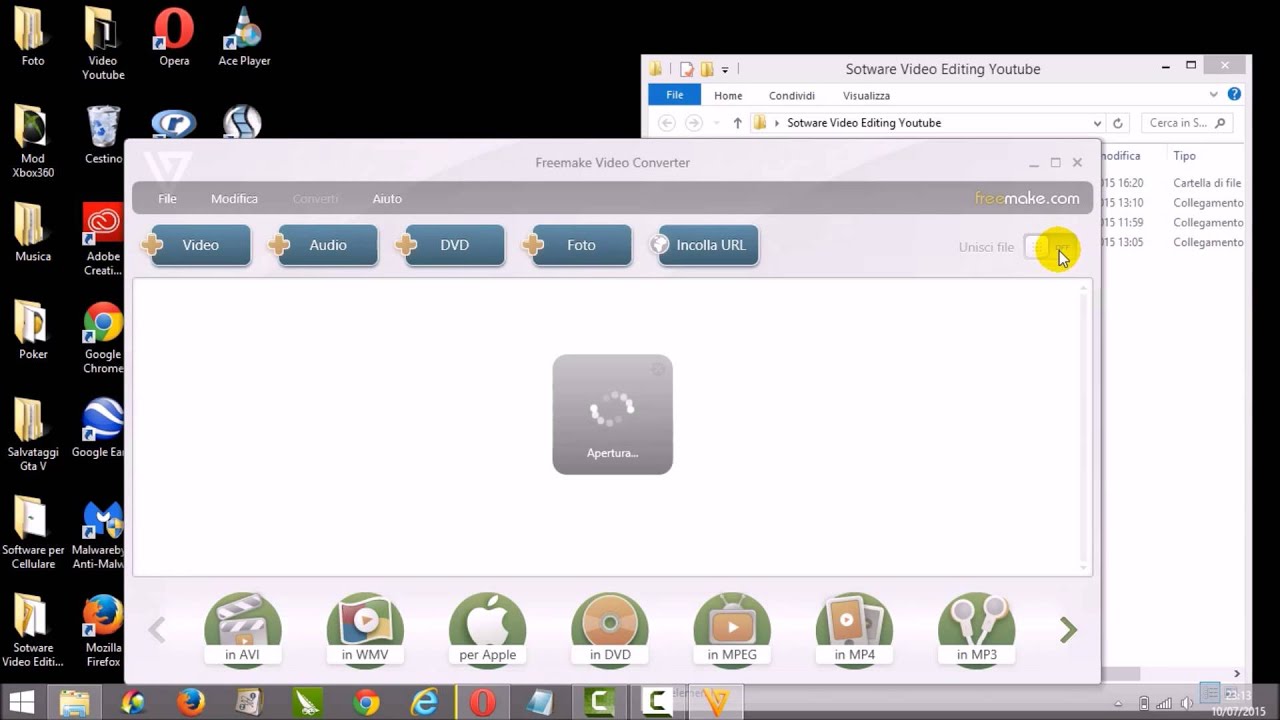The width and height of the screenshot is (1280, 720).
Task: Open the File tab in Explorer window
Action: 675,95
